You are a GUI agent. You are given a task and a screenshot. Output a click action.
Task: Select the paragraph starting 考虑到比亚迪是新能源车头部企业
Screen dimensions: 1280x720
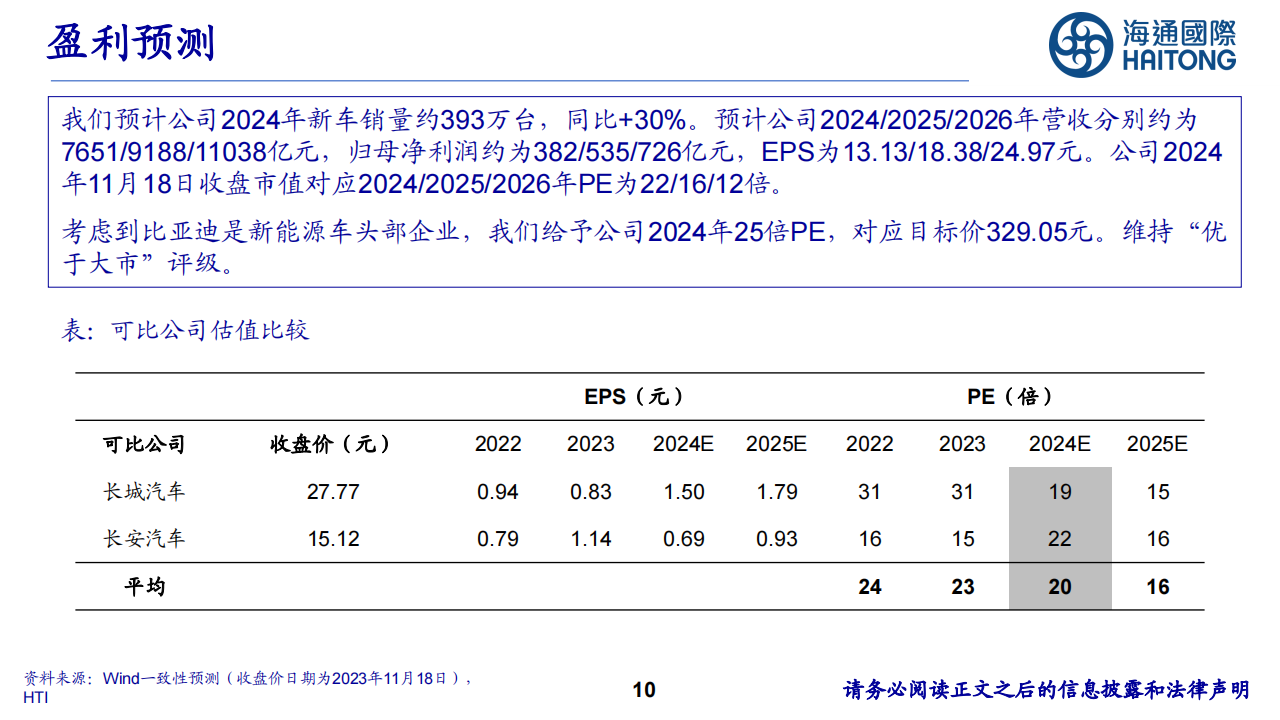click(644, 249)
